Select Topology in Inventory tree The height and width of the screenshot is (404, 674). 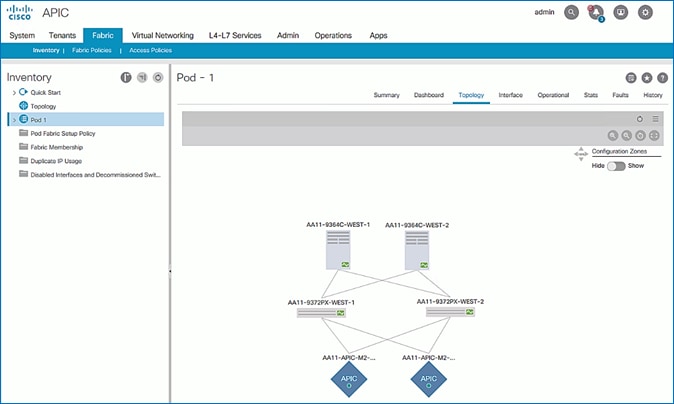point(43,106)
